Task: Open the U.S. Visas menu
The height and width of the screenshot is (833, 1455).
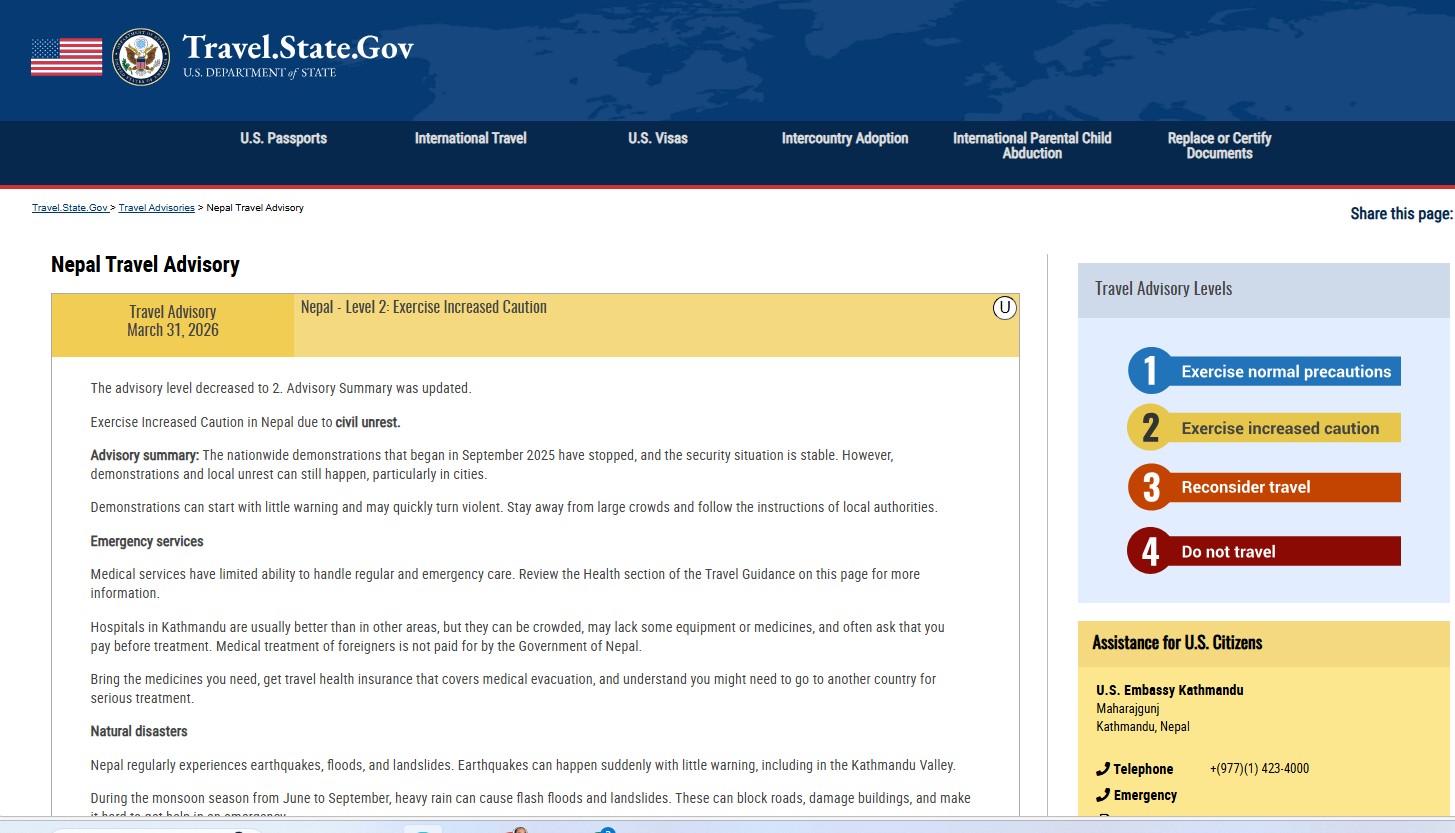Action: (657, 139)
